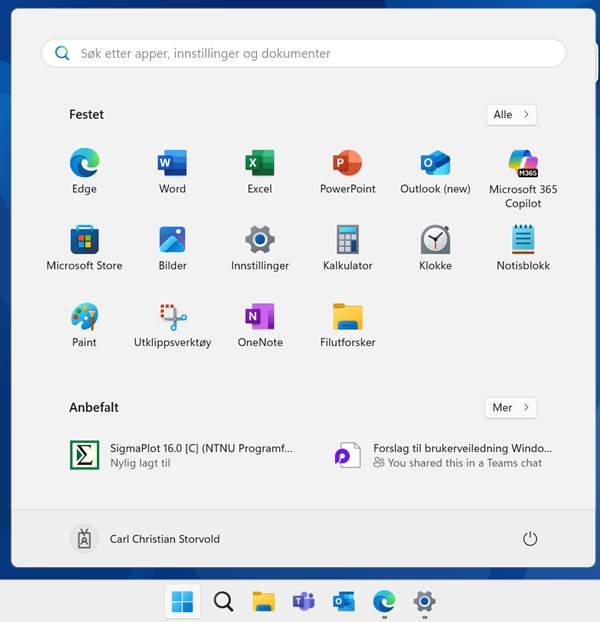Open Innstillinger from pinned apps
The width and height of the screenshot is (600, 622).
[260, 248]
